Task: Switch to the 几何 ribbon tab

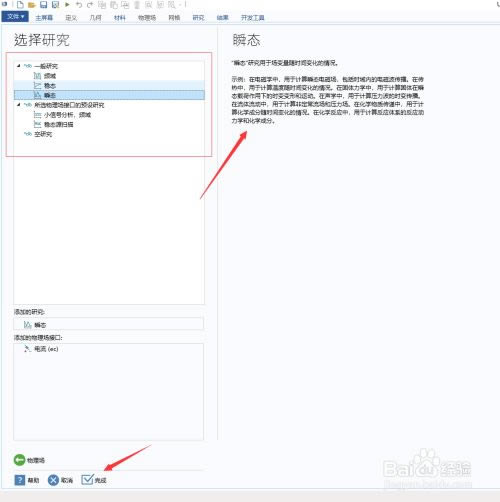Action: coord(95,18)
